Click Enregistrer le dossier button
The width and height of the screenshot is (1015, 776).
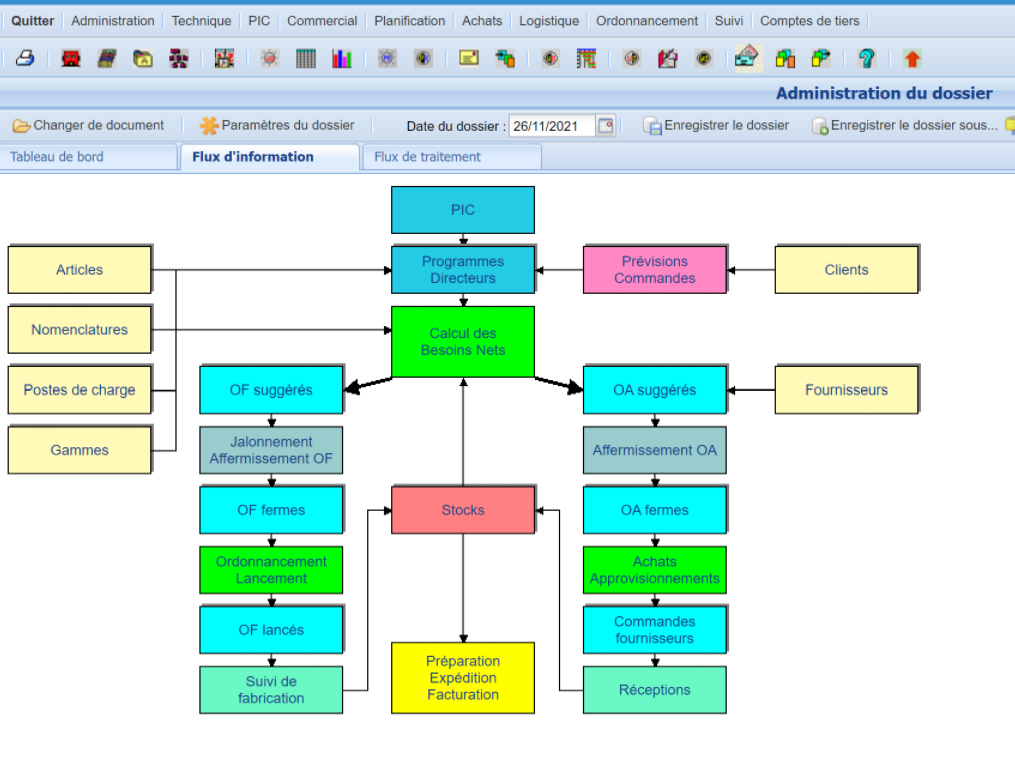click(716, 126)
